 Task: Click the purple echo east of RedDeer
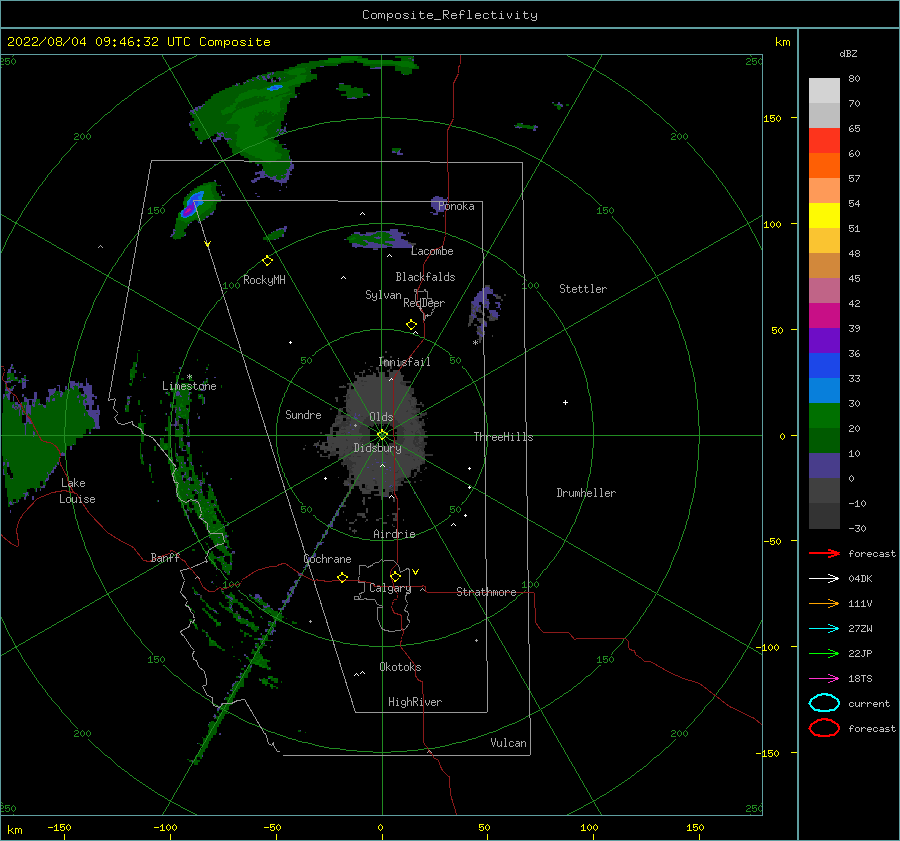click(x=484, y=311)
